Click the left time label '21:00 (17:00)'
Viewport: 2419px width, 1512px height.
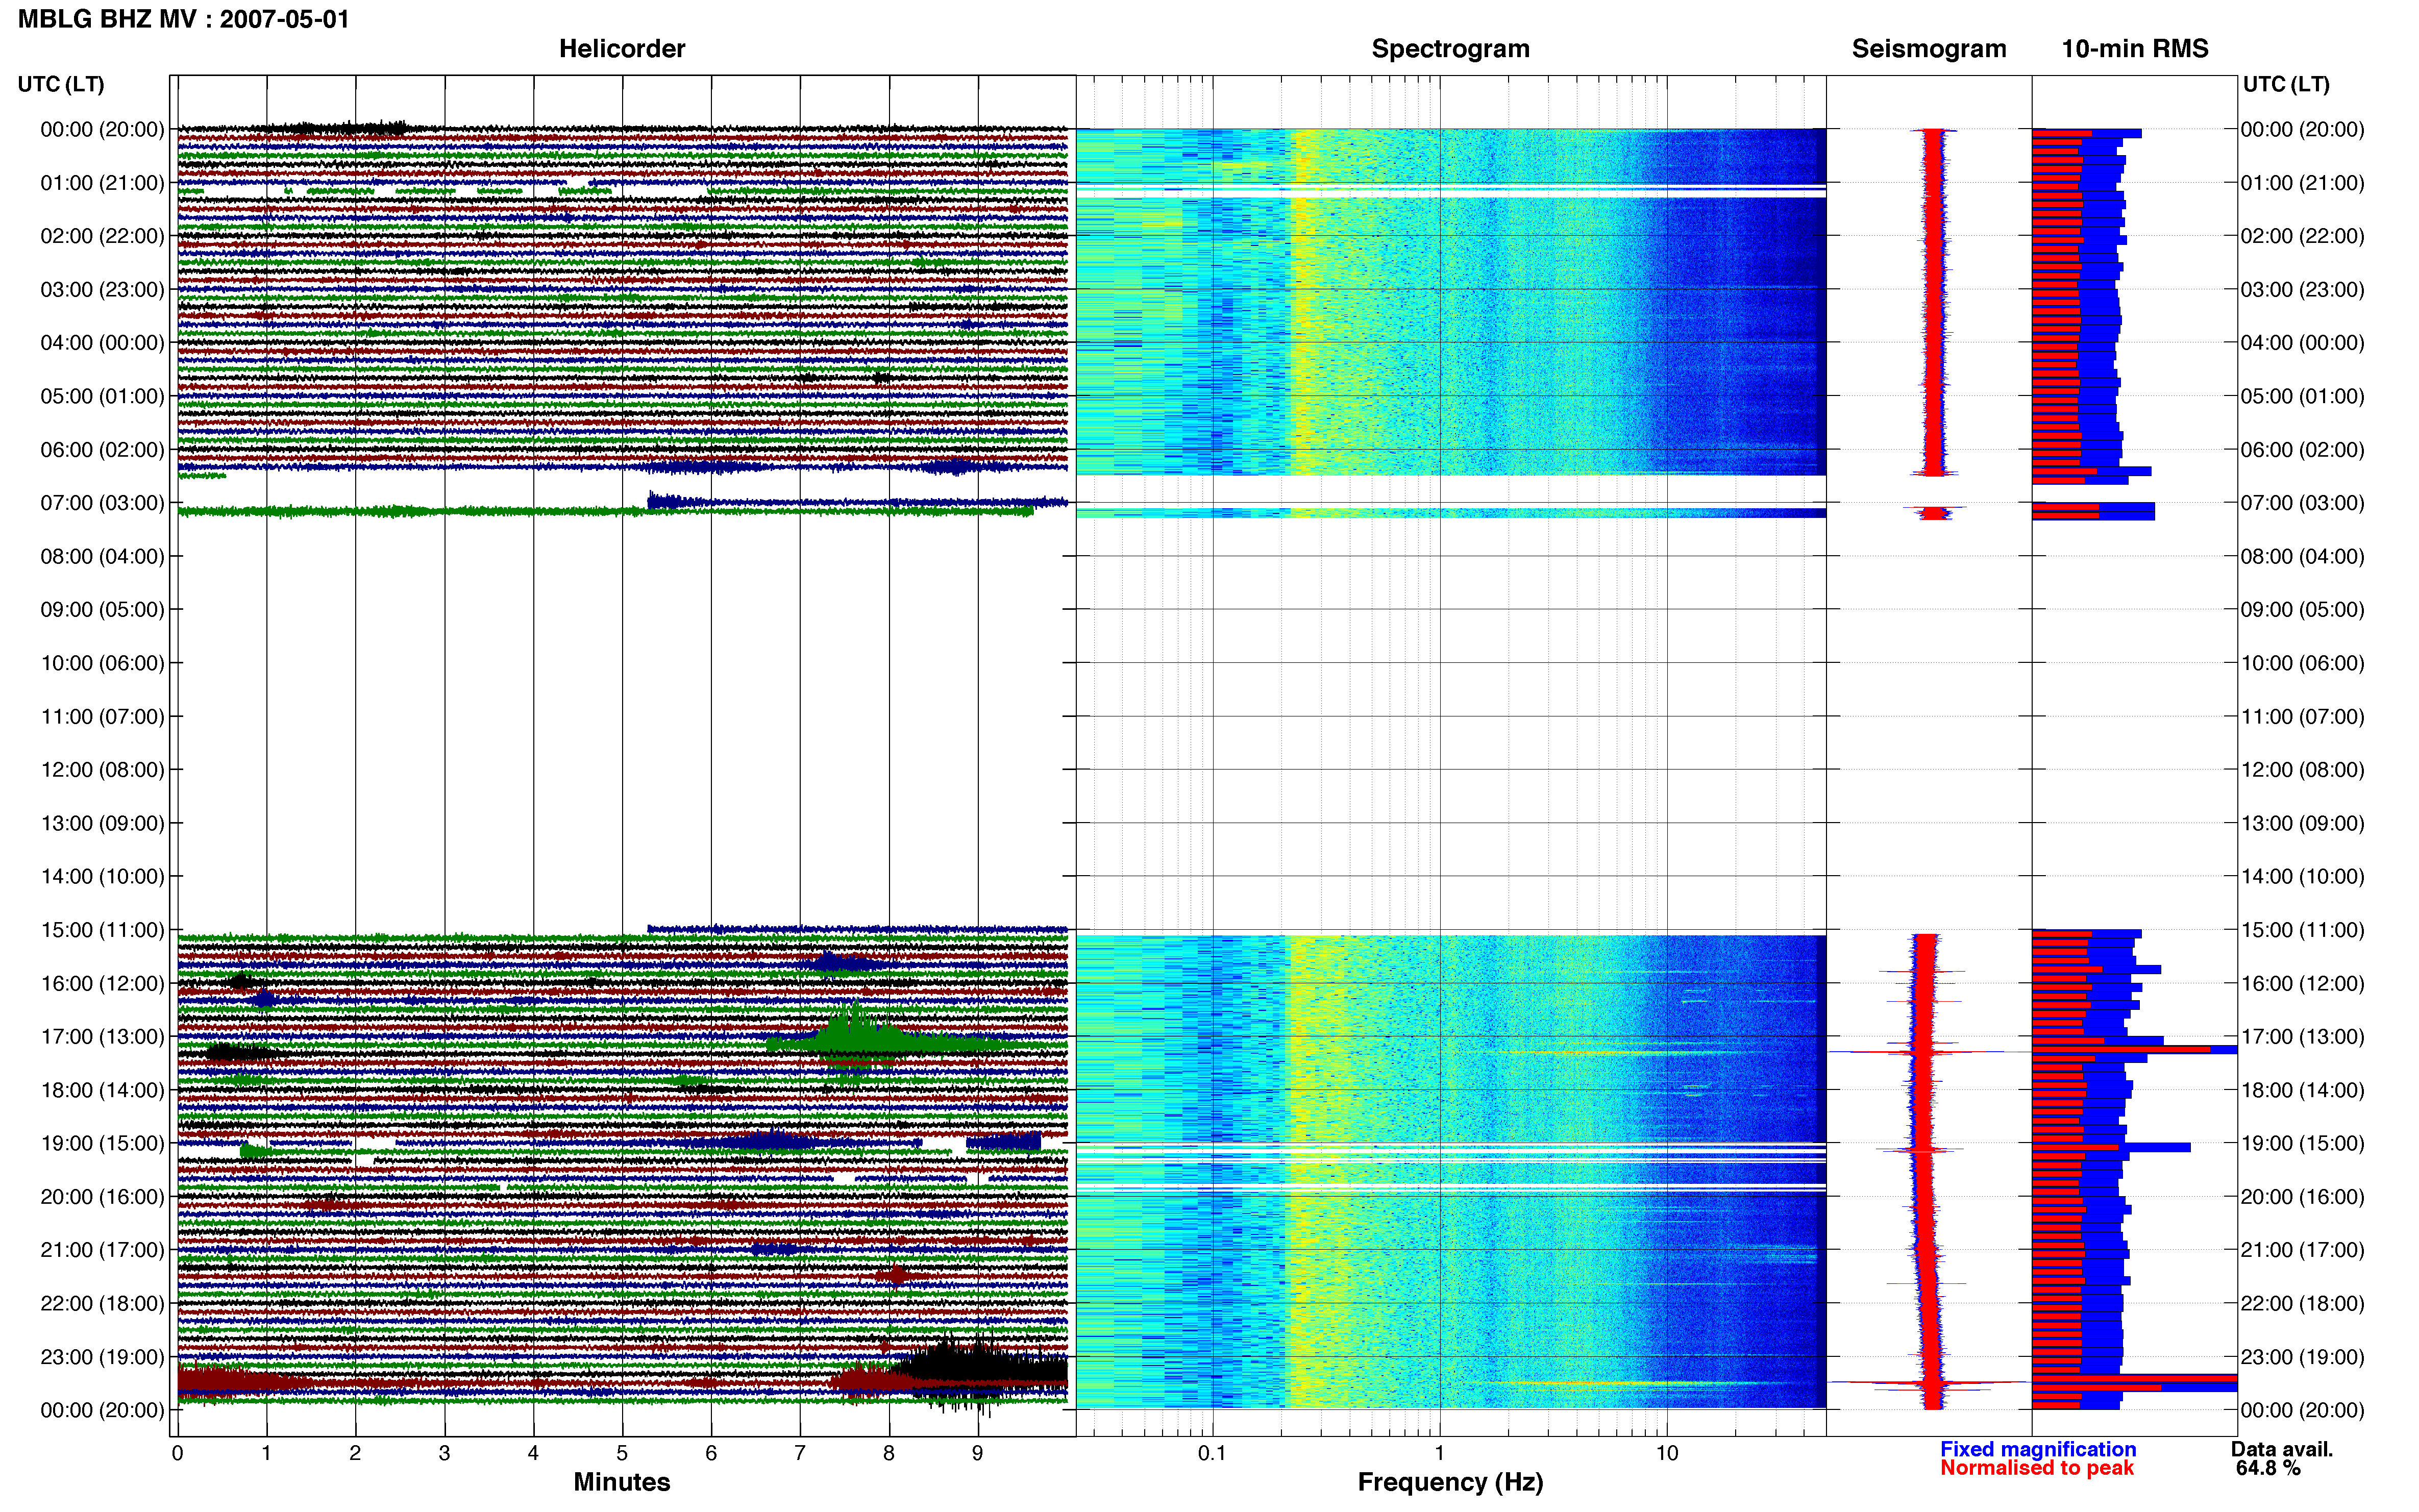102,1250
